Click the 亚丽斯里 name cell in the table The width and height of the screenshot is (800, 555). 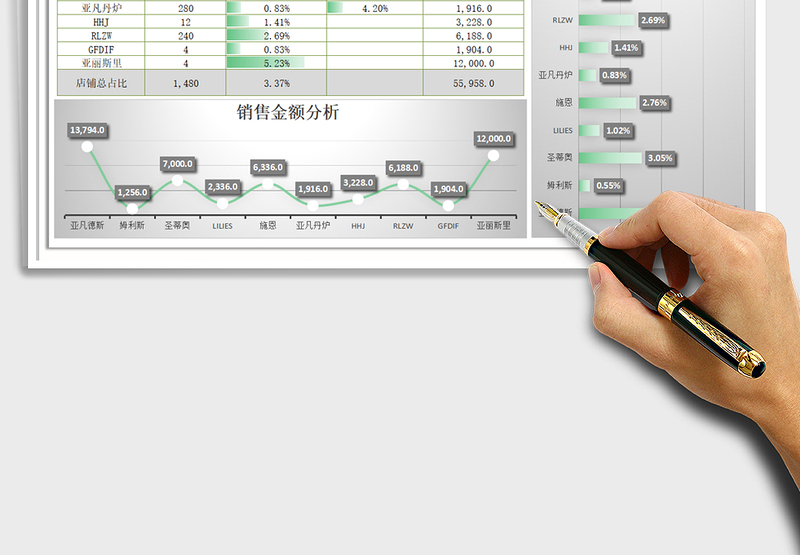point(101,63)
